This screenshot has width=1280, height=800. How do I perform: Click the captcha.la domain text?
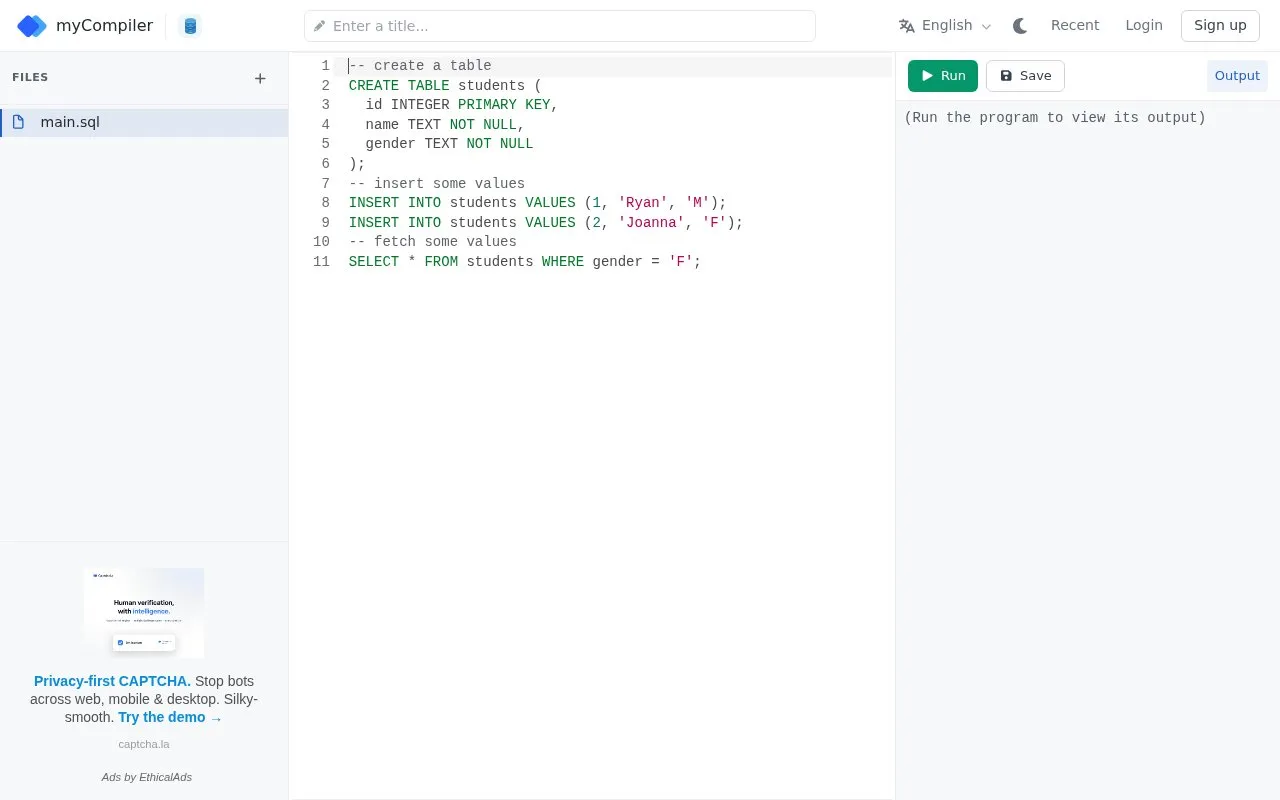[144, 744]
